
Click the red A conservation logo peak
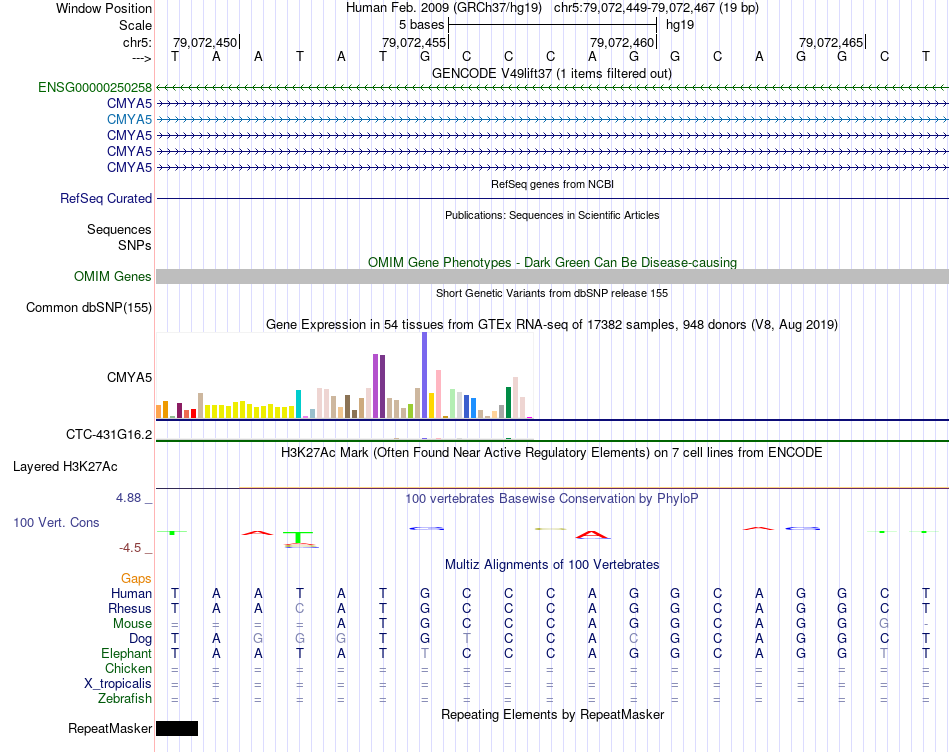(x=592, y=534)
